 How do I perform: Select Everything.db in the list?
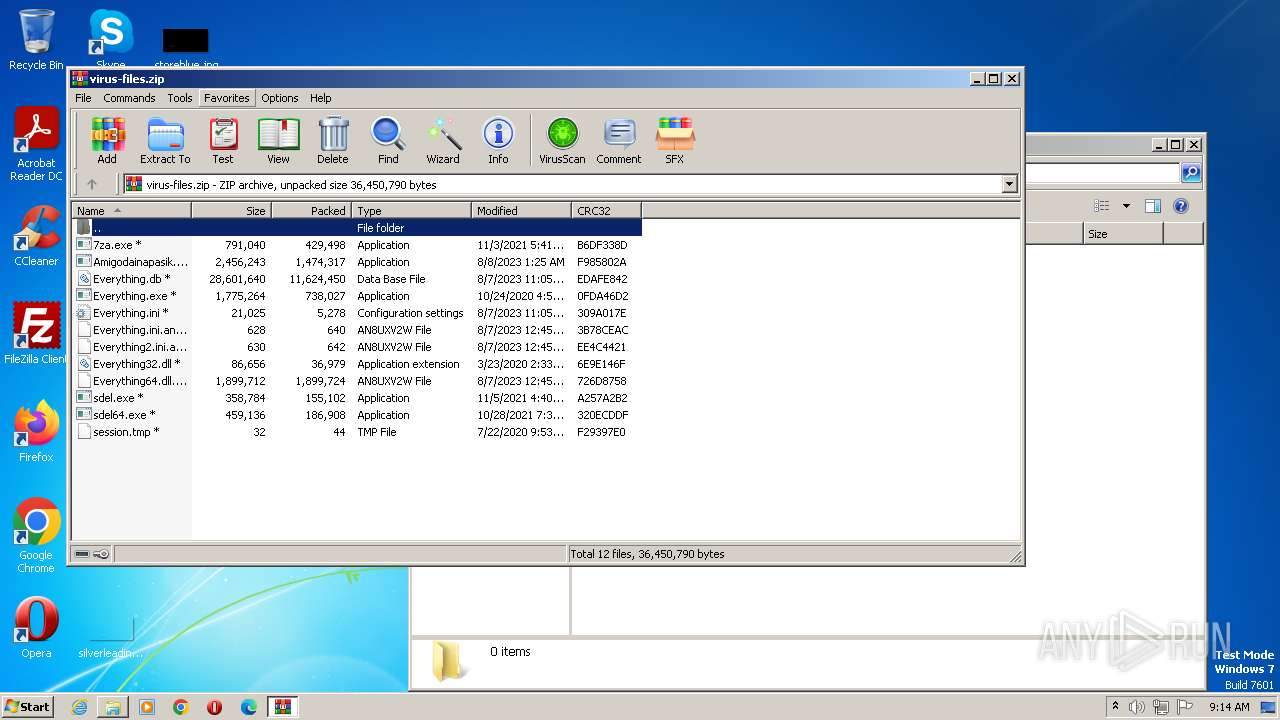click(357, 279)
